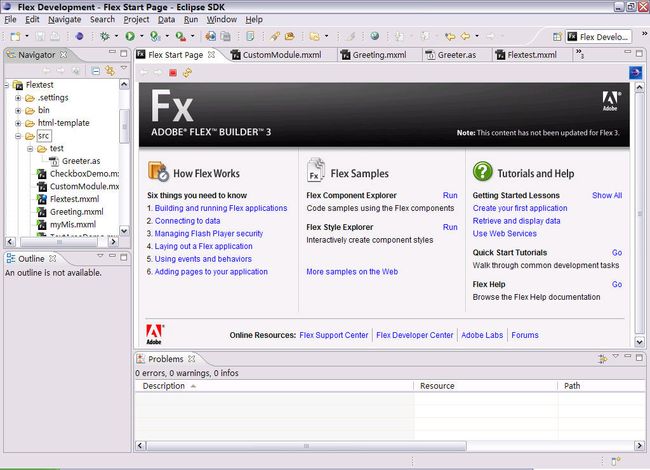The height and width of the screenshot is (470, 650).
Task: Open the Problems view menu triangle
Action: tap(616, 356)
